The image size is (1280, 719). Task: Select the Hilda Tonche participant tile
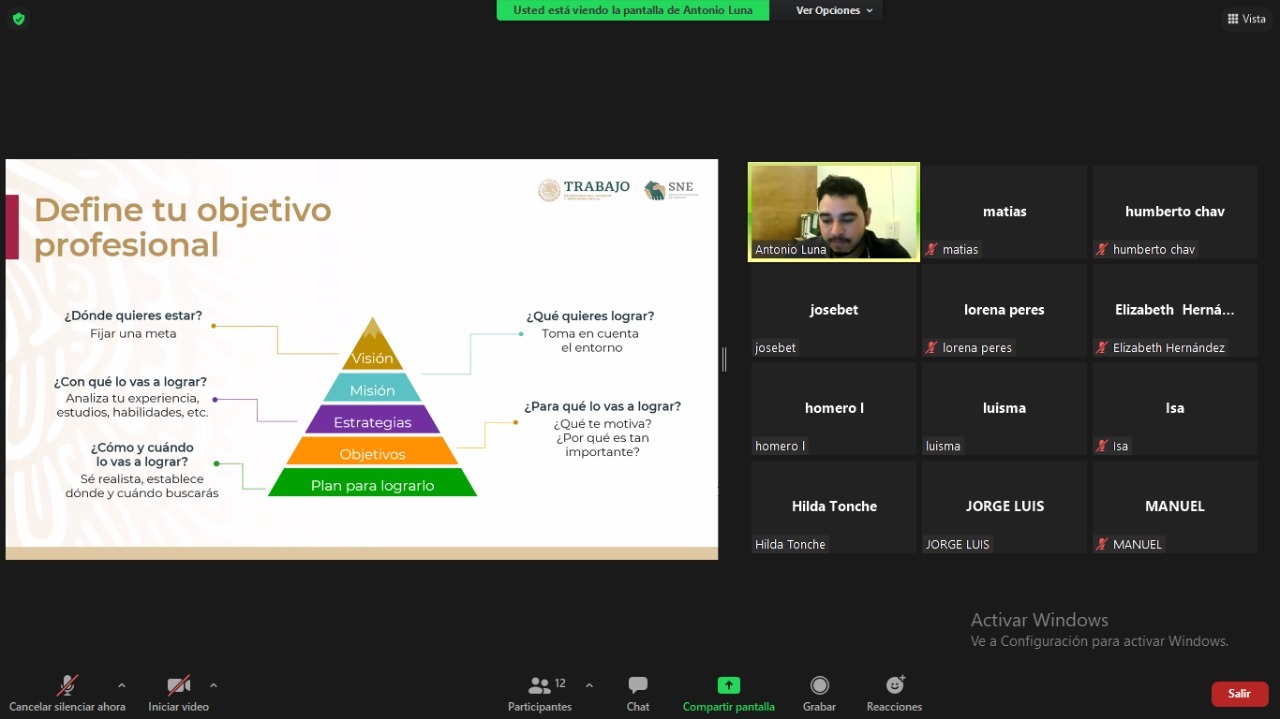pyautogui.click(x=833, y=507)
